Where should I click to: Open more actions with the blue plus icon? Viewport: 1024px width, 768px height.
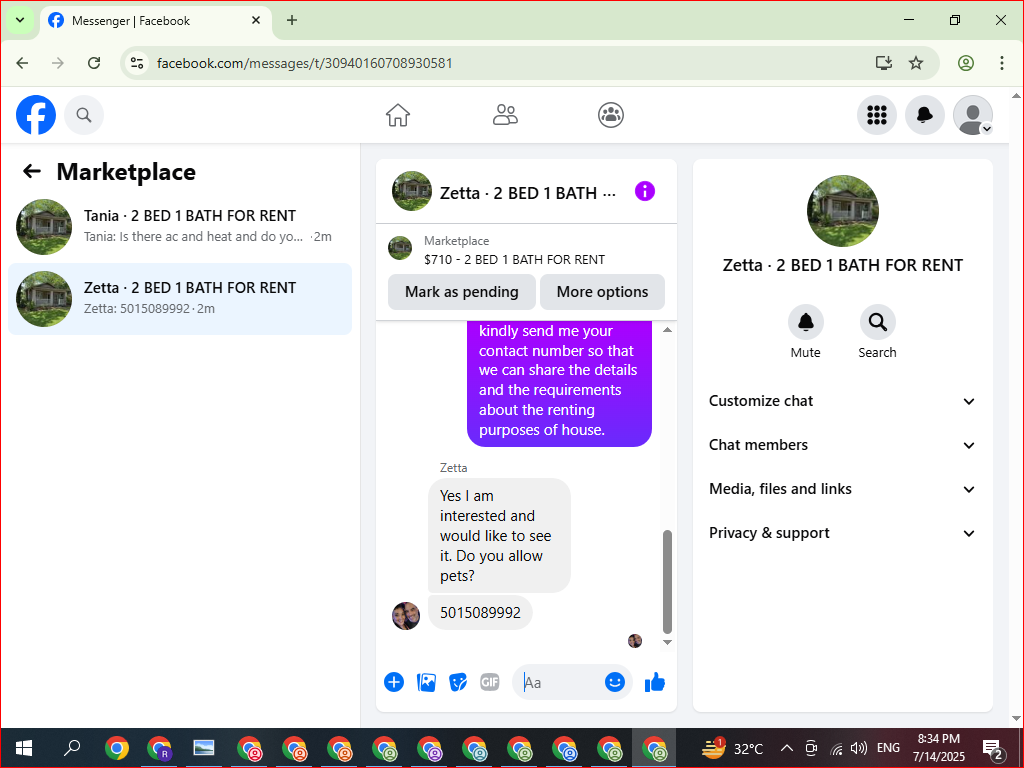pos(394,682)
